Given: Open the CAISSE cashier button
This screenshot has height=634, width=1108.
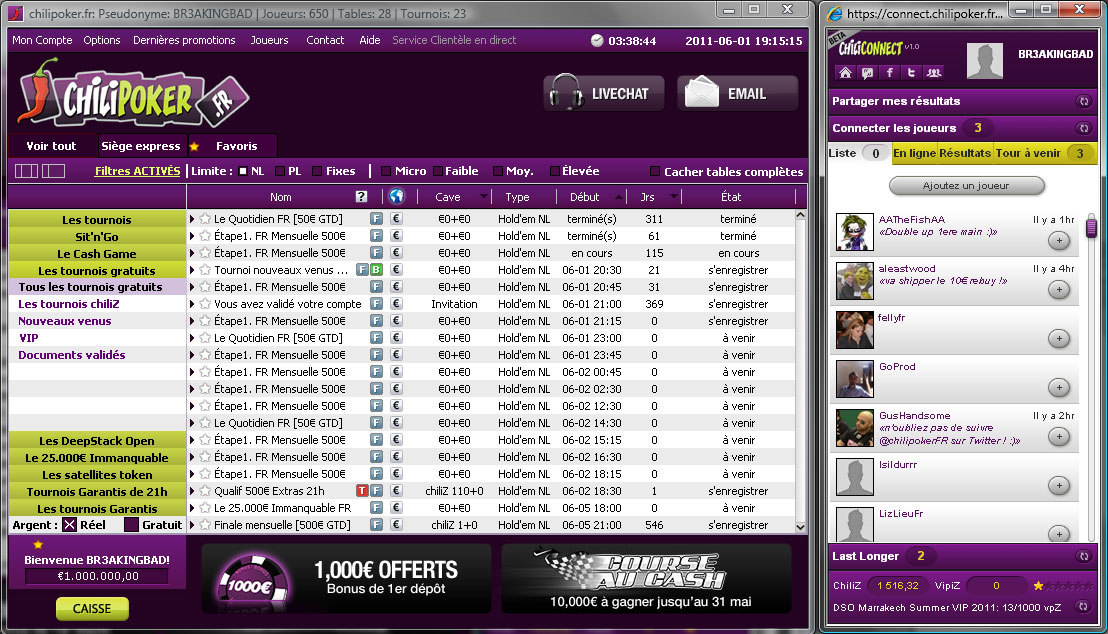Looking at the screenshot, I should [x=92, y=609].
